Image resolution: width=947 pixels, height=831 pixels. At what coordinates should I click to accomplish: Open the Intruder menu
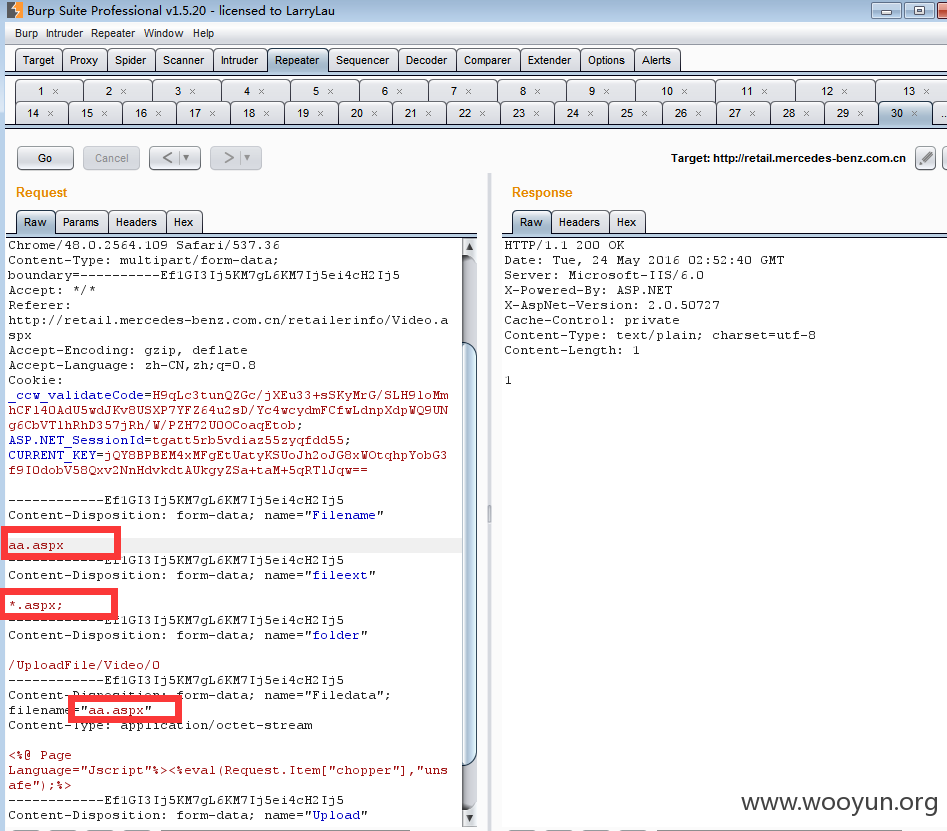click(64, 33)
